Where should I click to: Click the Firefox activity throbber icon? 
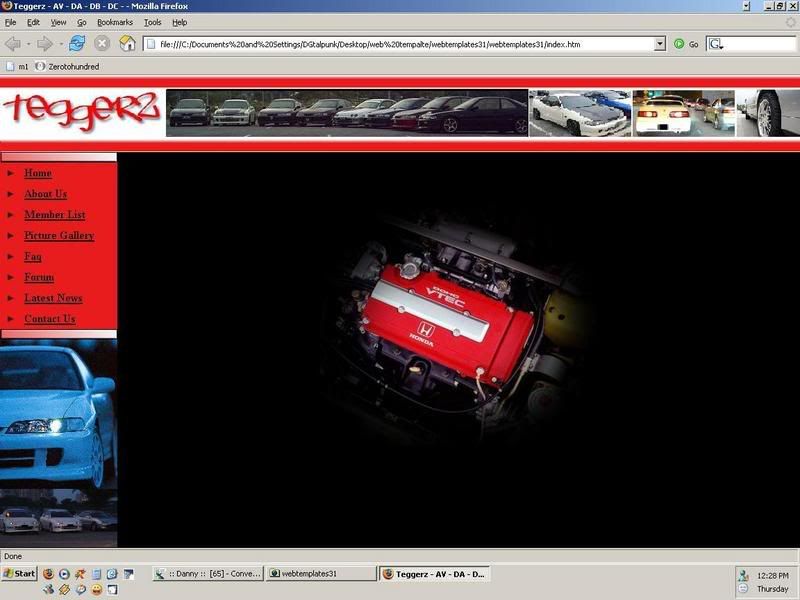(790, 22)
